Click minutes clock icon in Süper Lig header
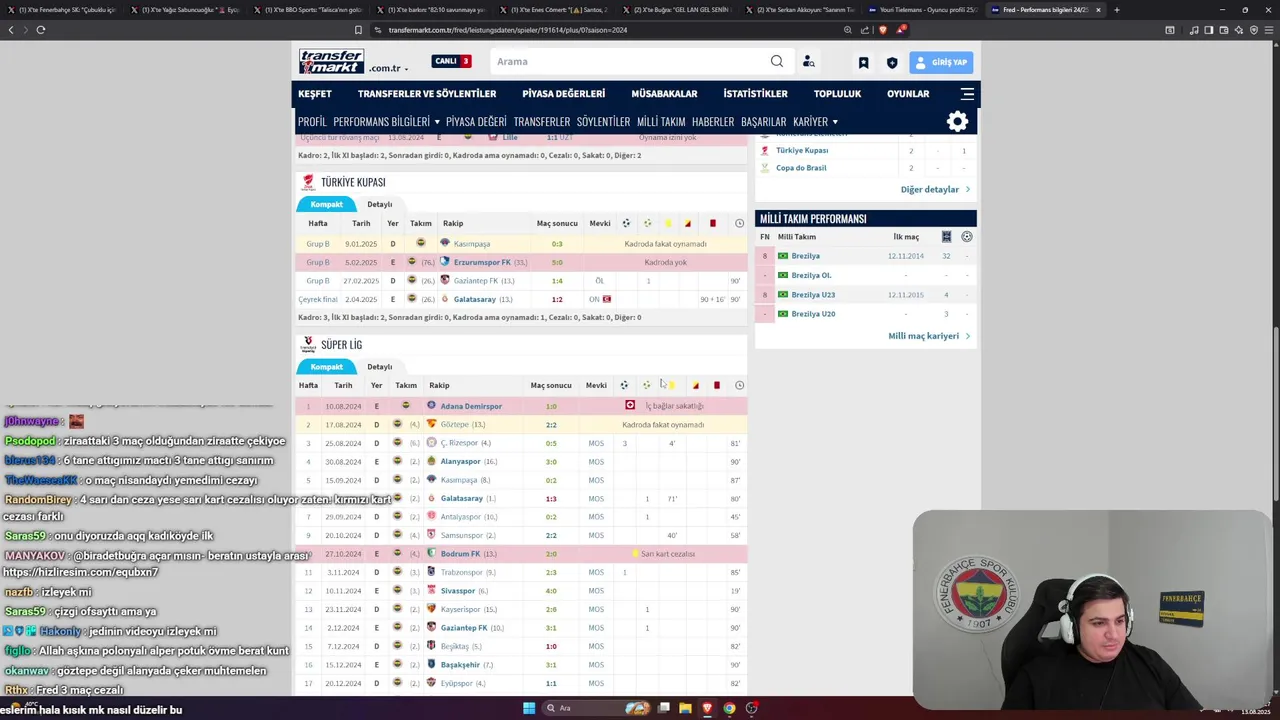 [739, 385]
